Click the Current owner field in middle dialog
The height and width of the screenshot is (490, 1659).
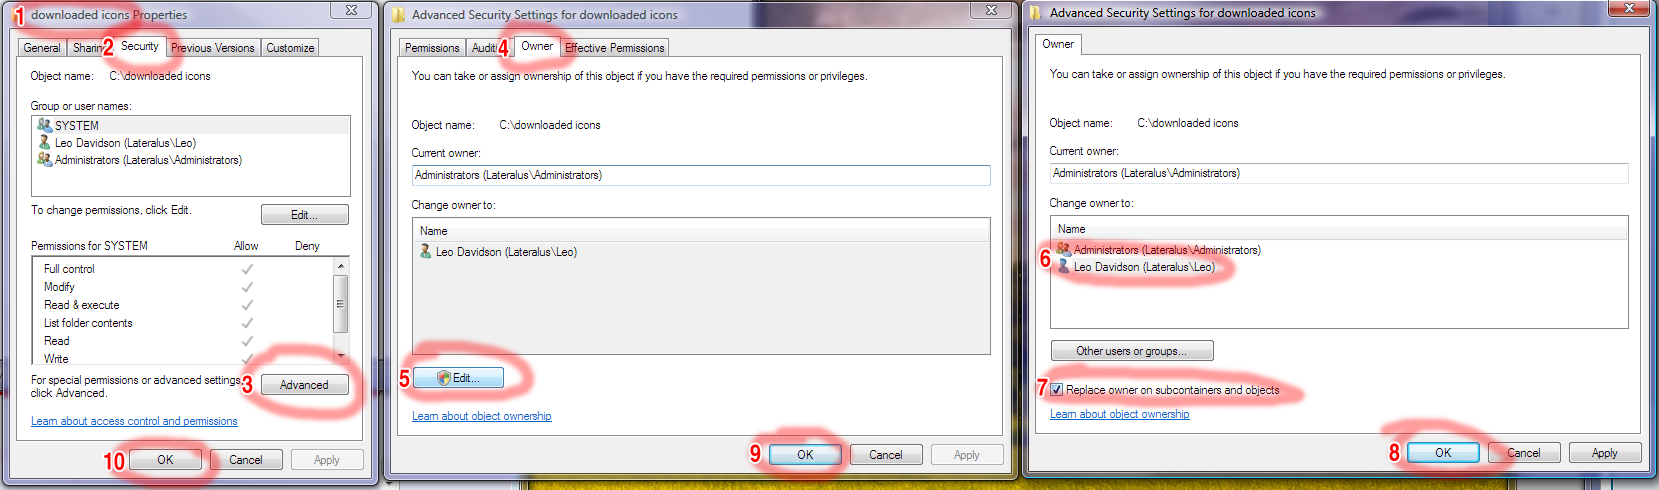(701, 175)
